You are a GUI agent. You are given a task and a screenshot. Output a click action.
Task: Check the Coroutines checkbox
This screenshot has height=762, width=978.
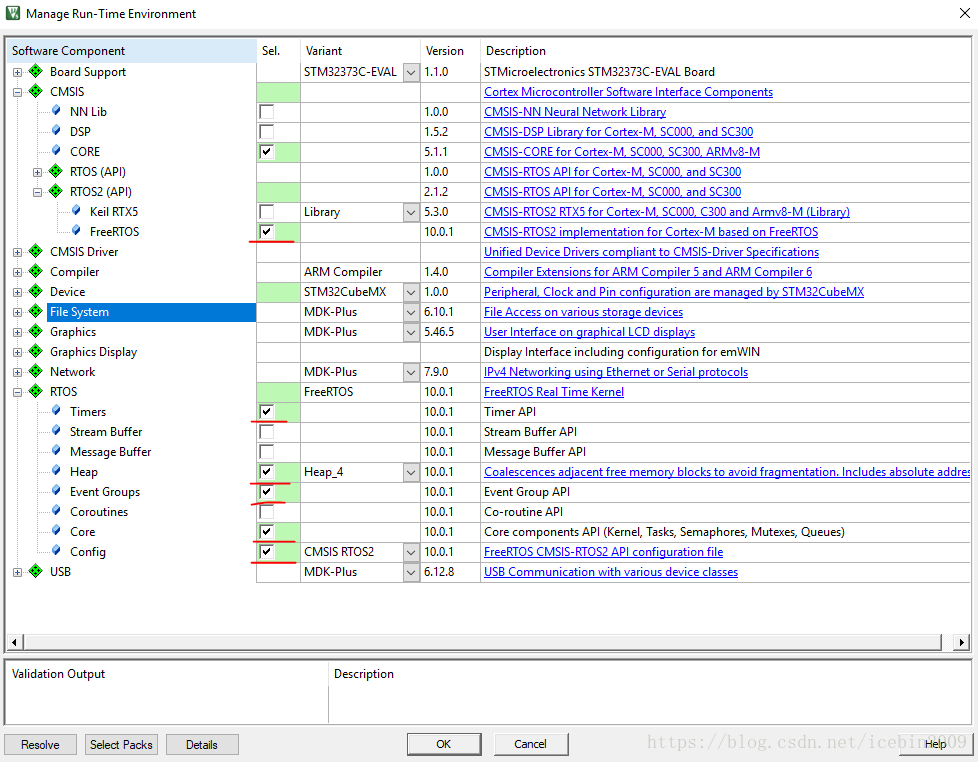click(267, 512)
